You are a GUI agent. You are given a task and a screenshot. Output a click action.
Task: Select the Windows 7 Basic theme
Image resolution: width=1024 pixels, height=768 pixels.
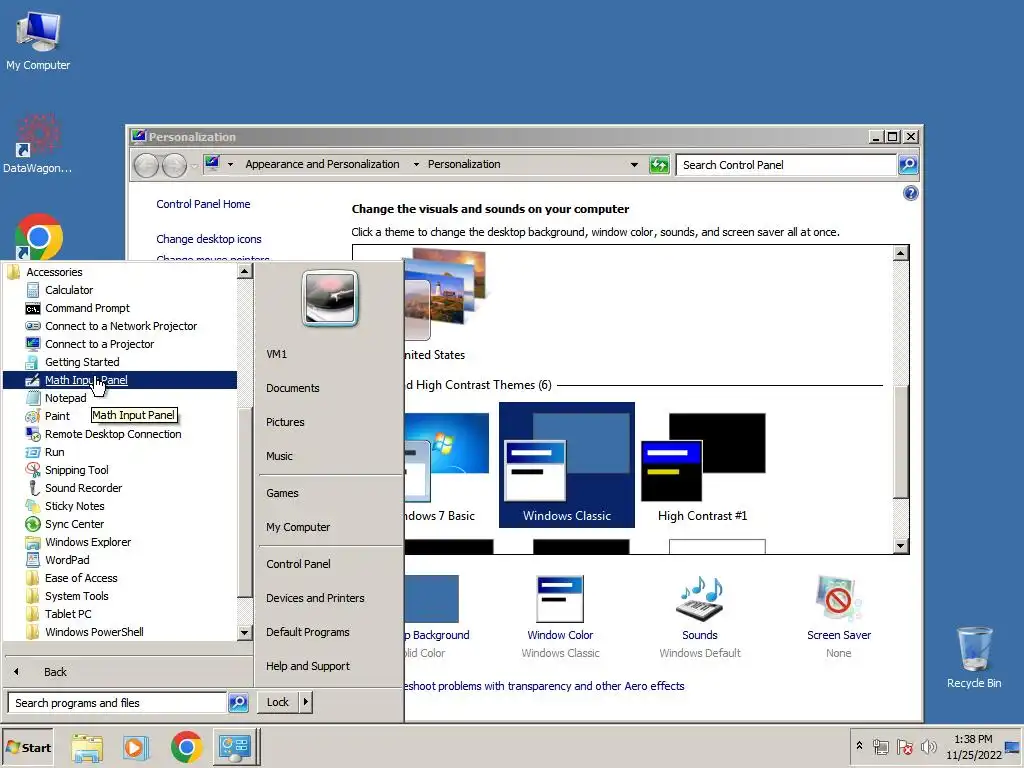click(x=447, y=467)
